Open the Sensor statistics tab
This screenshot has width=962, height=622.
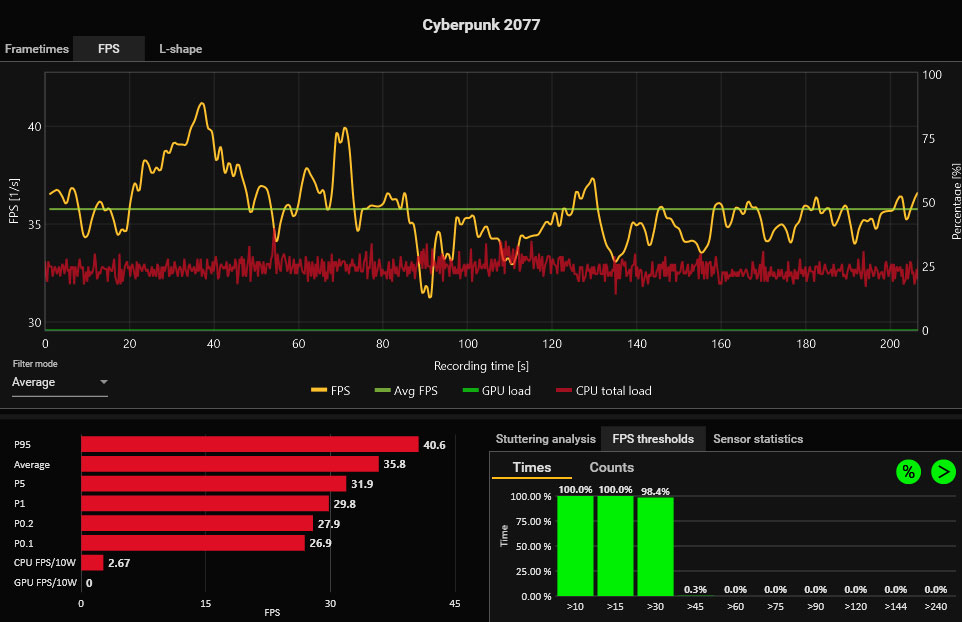click(x=757, y=439)
